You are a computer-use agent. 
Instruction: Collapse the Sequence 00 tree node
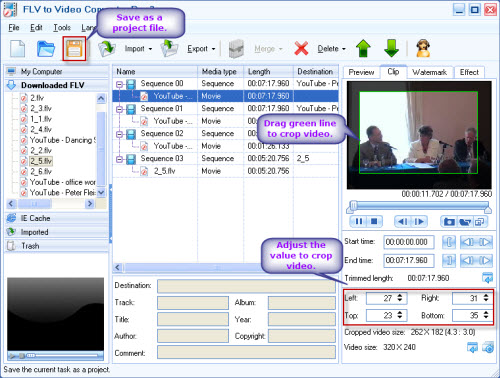(x=119, y=84)
